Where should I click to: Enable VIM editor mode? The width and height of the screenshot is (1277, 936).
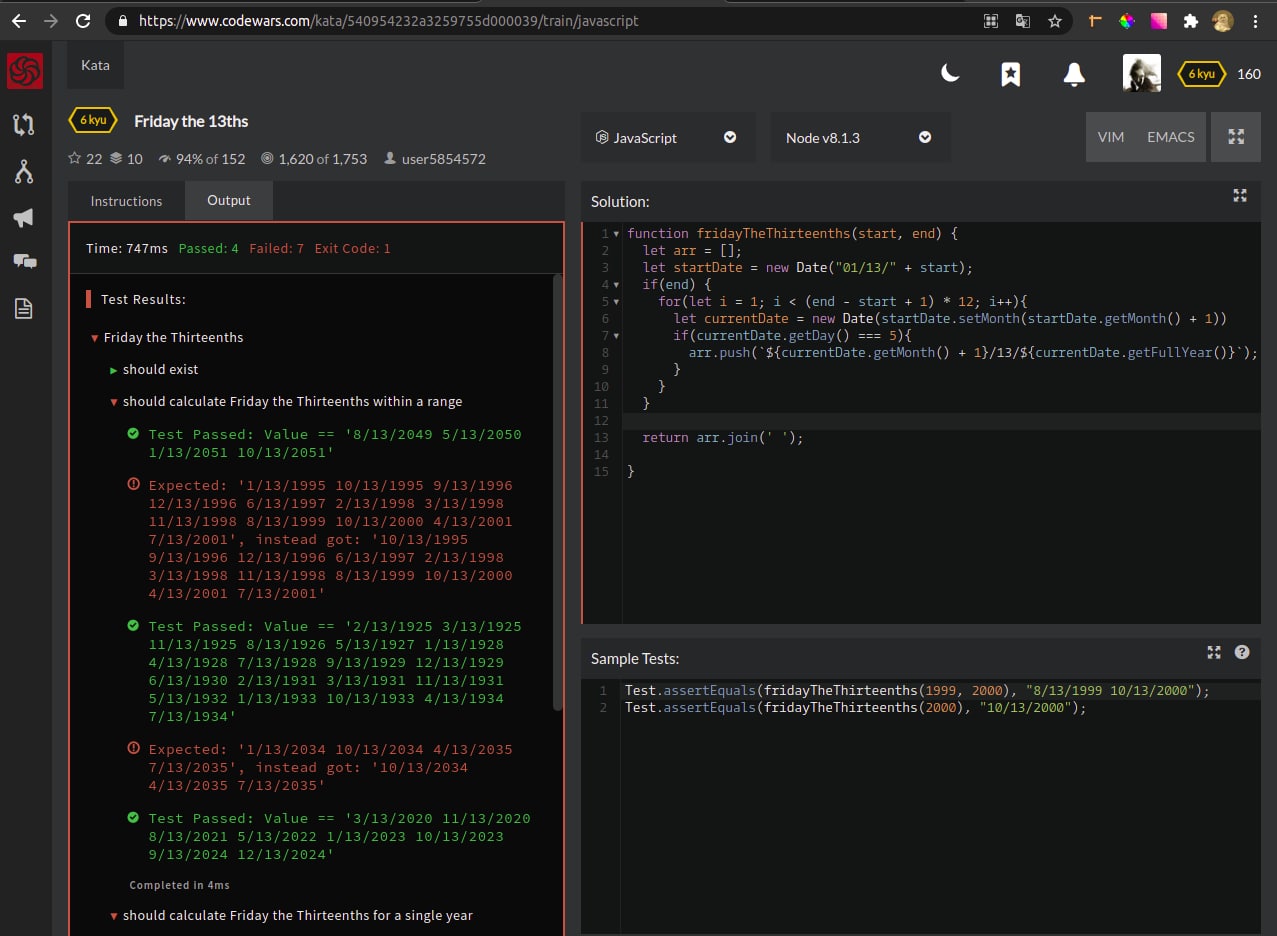(x=1110, y=137)
